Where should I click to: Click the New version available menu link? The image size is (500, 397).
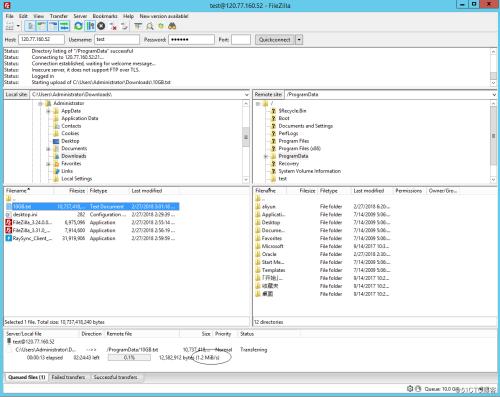(164, 16)
